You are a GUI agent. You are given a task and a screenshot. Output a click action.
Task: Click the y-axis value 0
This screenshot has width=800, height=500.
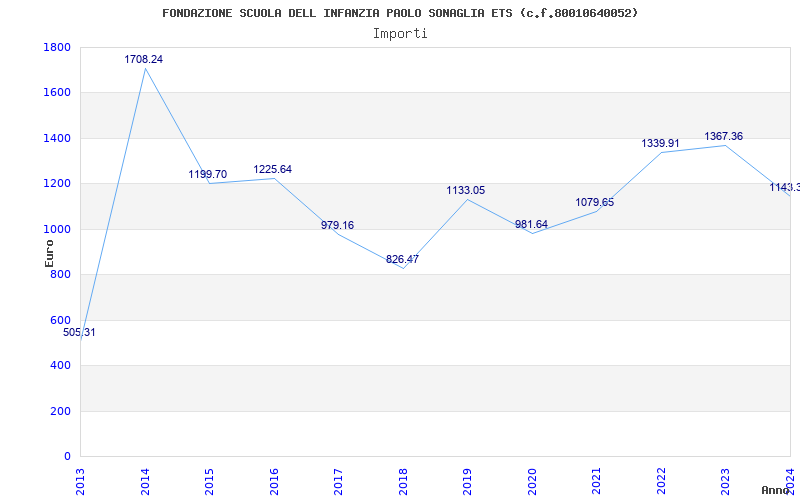click(67, 457)
